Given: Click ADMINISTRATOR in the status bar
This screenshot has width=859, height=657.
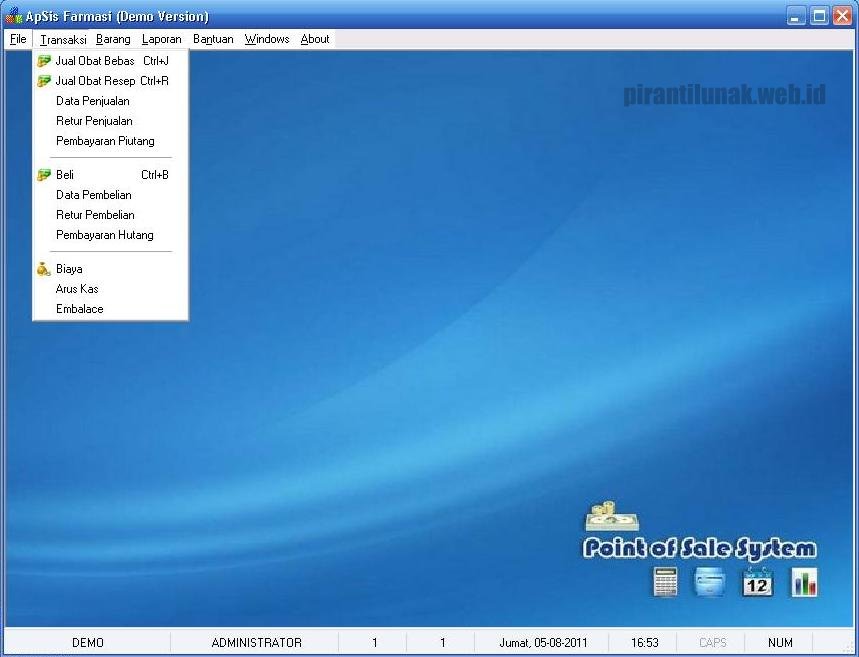Looking at the screenshot, I should 256,642.
